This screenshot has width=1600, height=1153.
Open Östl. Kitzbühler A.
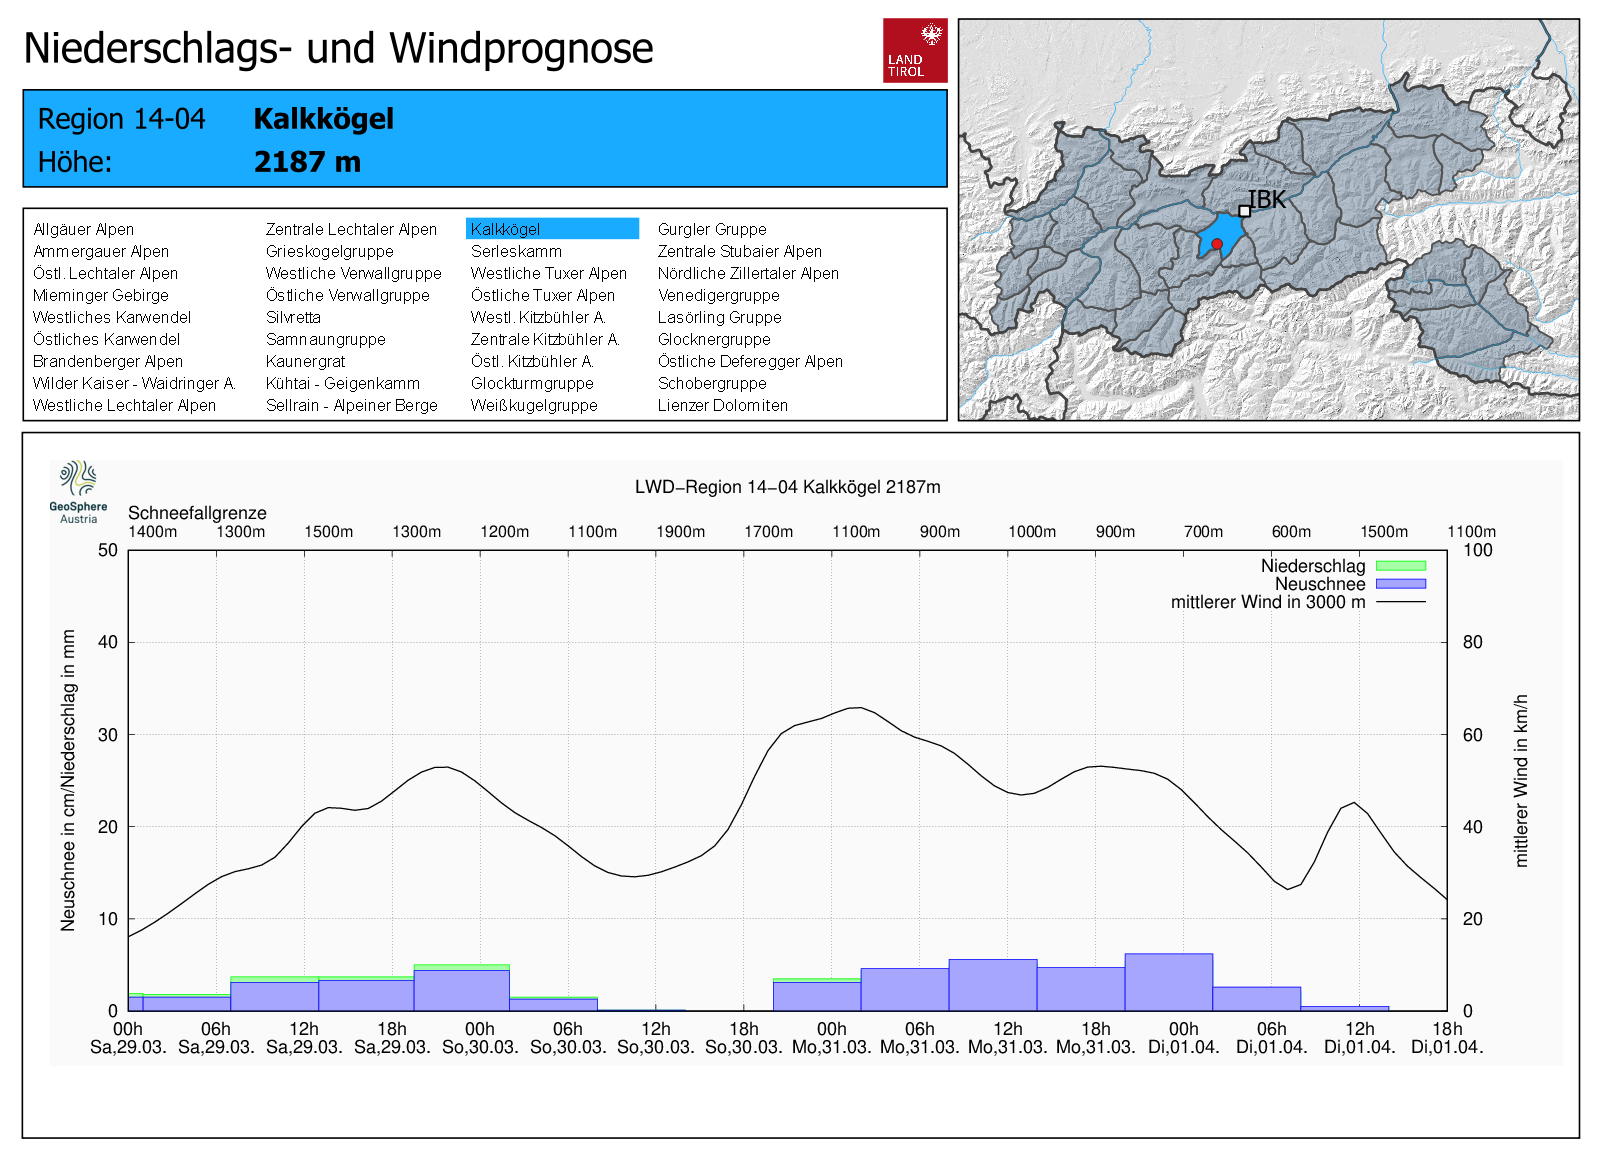click(x=532, y=361)
